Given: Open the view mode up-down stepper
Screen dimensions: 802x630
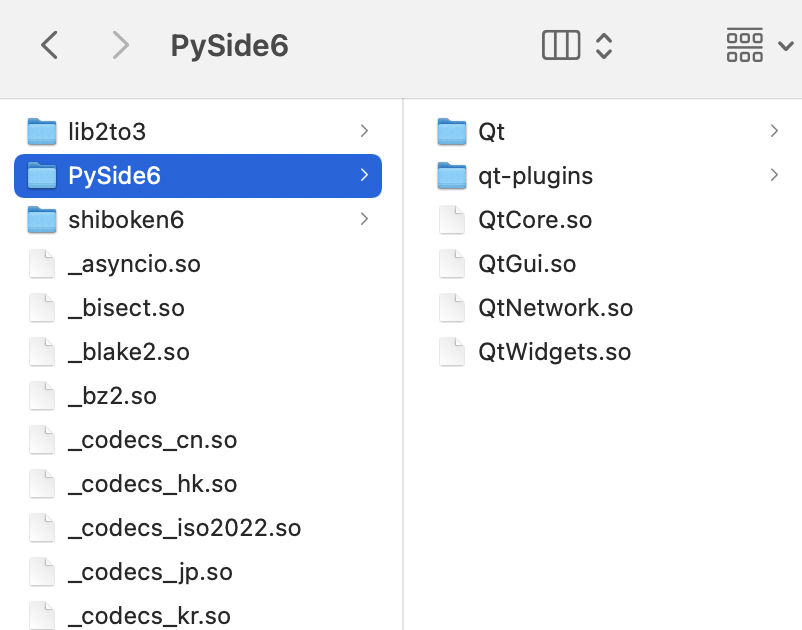Looking at the screenshot, I should (x=604, y=46).
